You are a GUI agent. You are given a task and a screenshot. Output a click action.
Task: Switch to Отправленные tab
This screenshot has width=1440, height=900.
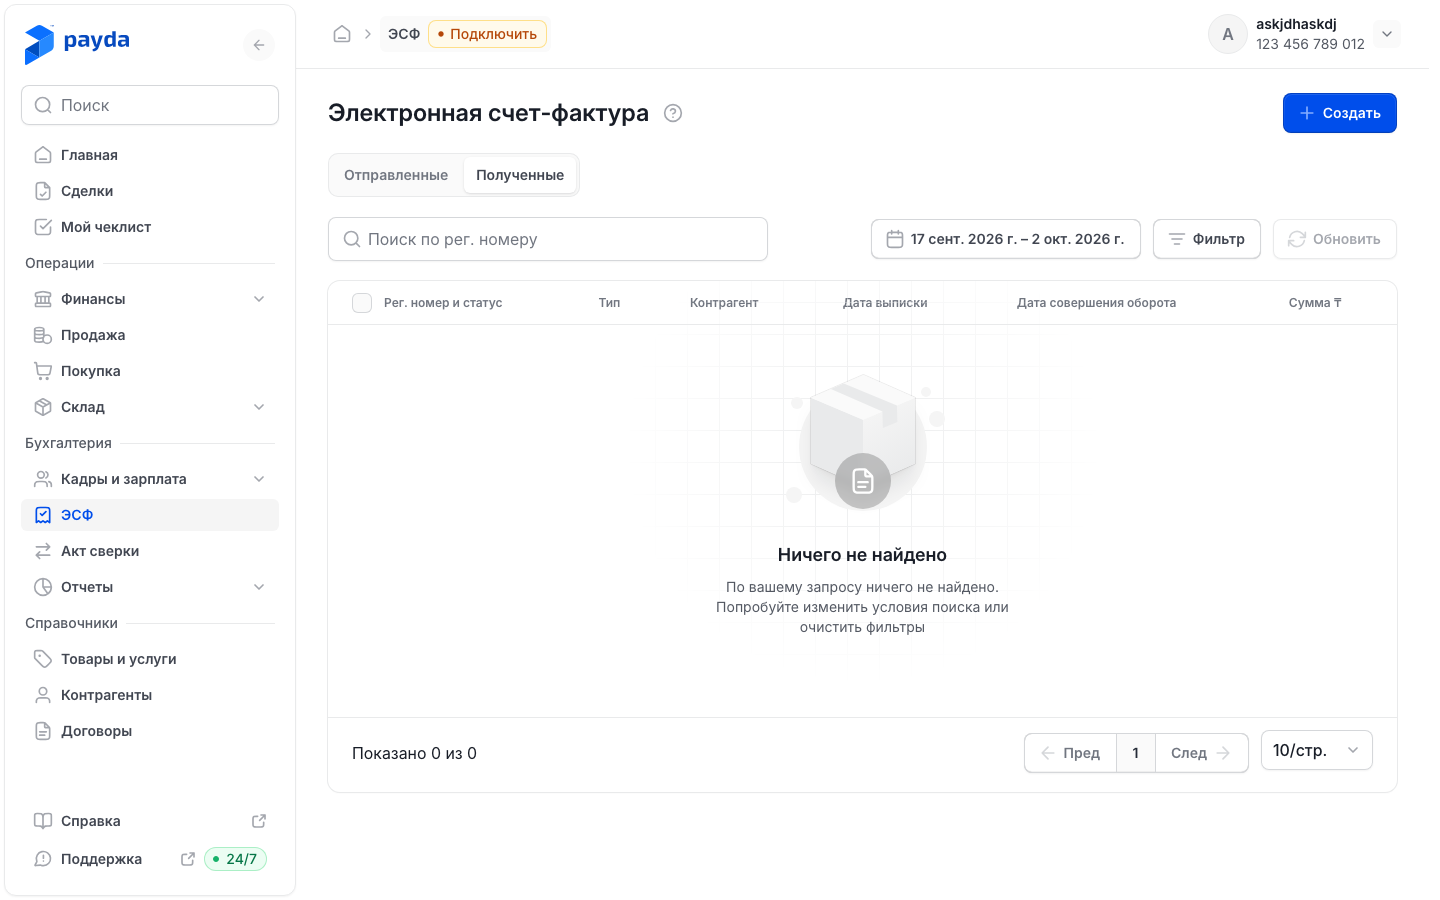(396, 175)
